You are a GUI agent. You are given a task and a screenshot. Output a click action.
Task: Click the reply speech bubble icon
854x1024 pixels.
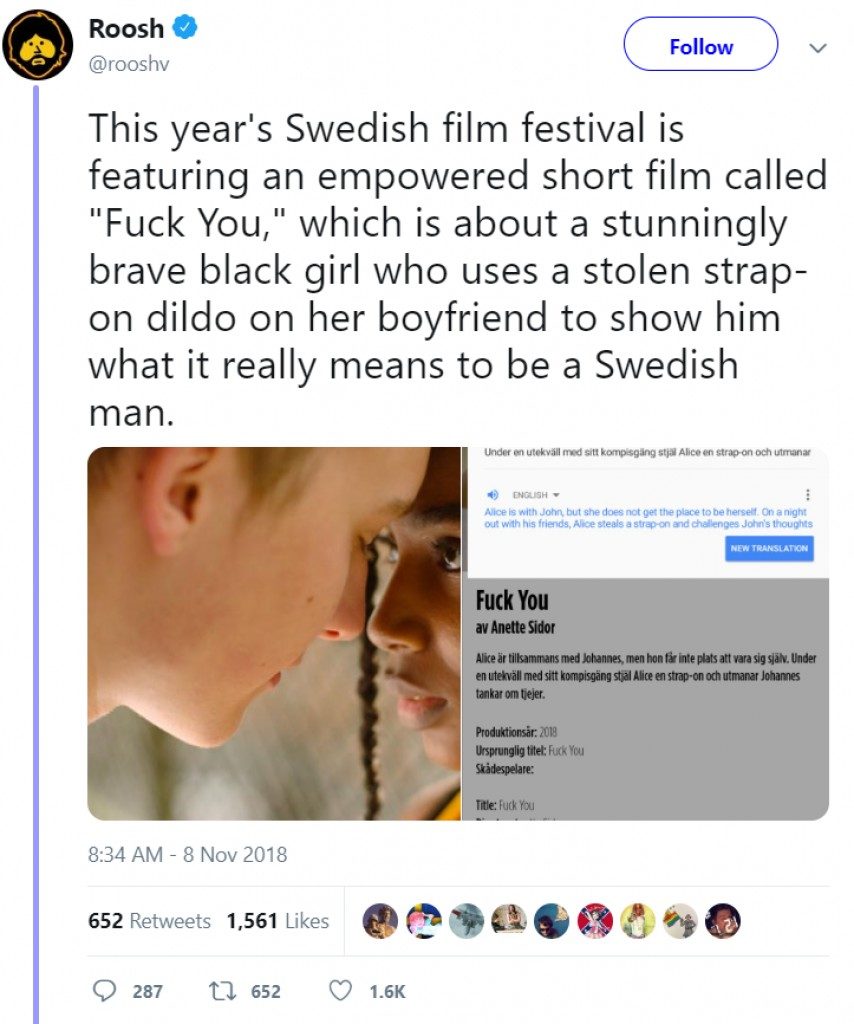[104, 991]
